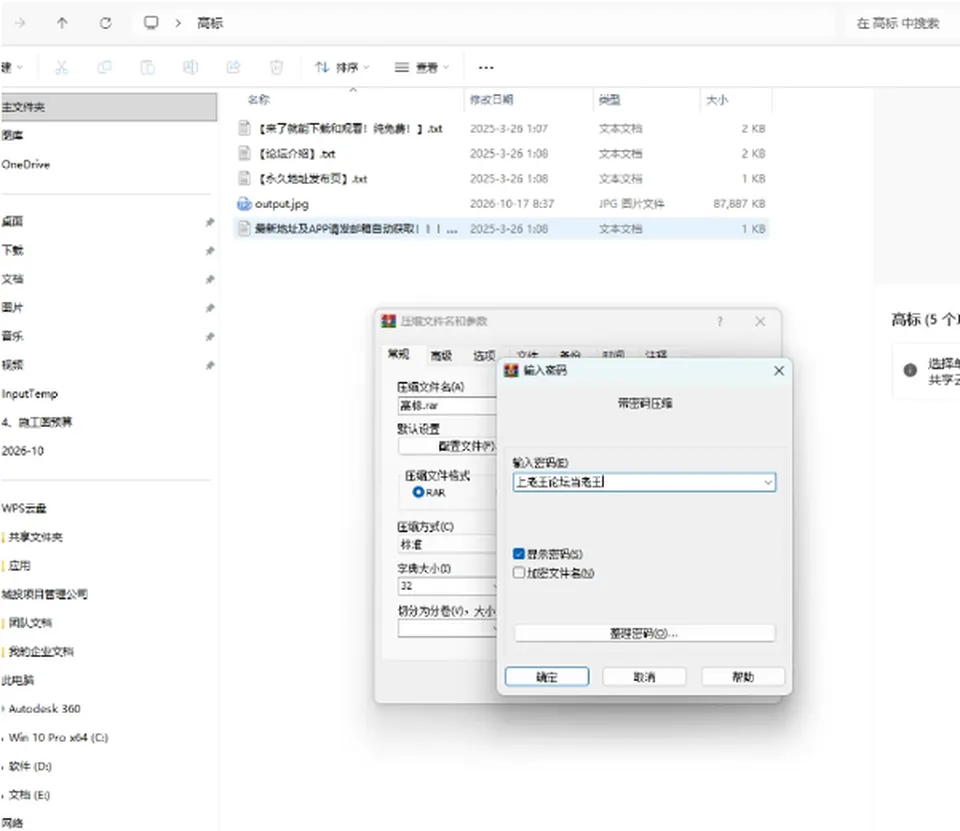The image size is (960, 831).
Task: Click the pin icon next to 音乐
Action: pyautogui.click(x=210, y=336)
